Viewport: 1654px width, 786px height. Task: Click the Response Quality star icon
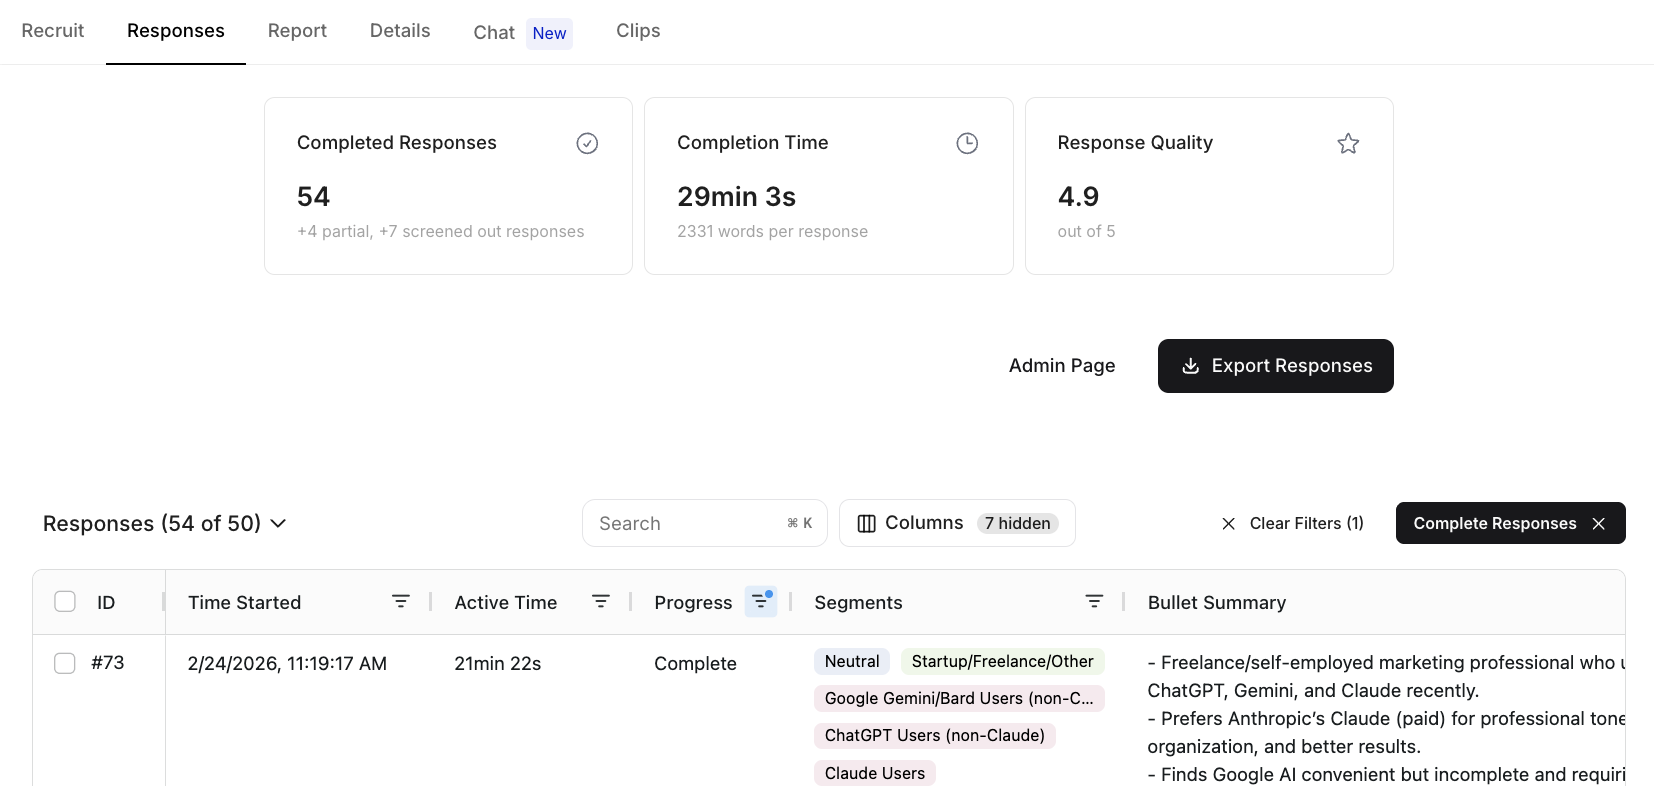pyautogui.click(x=1348, y=144)
